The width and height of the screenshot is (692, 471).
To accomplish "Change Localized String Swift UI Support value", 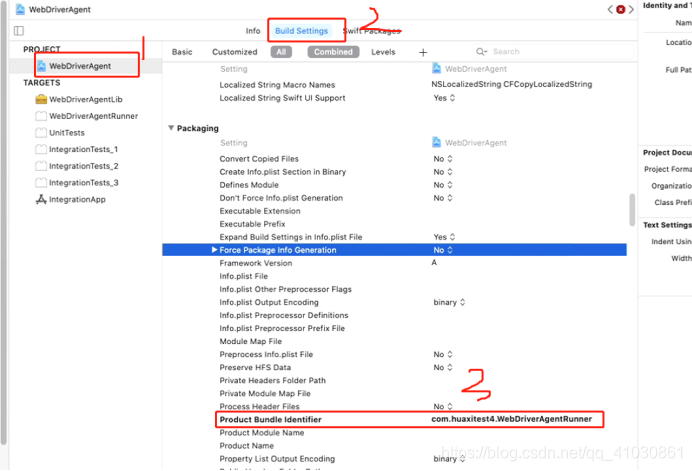I will click(444, 98).
